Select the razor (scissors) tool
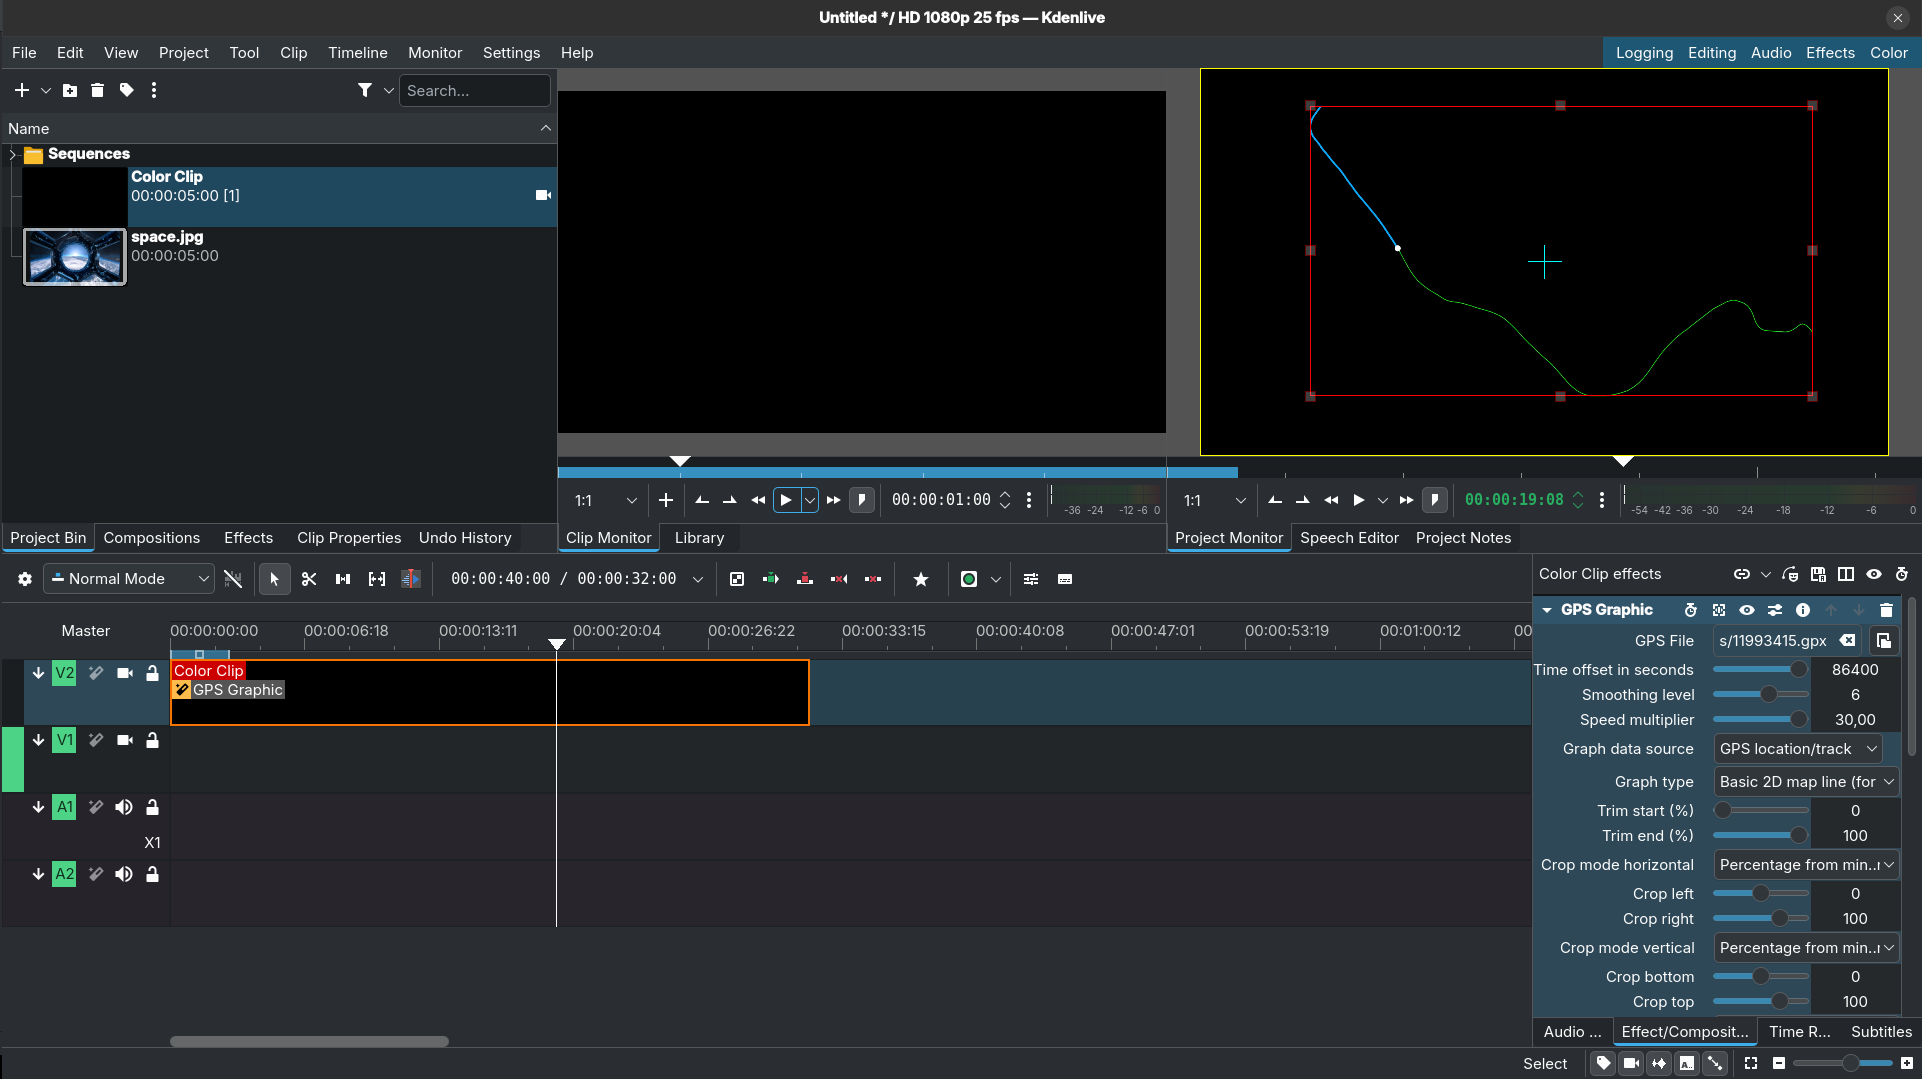 [309, 579]
